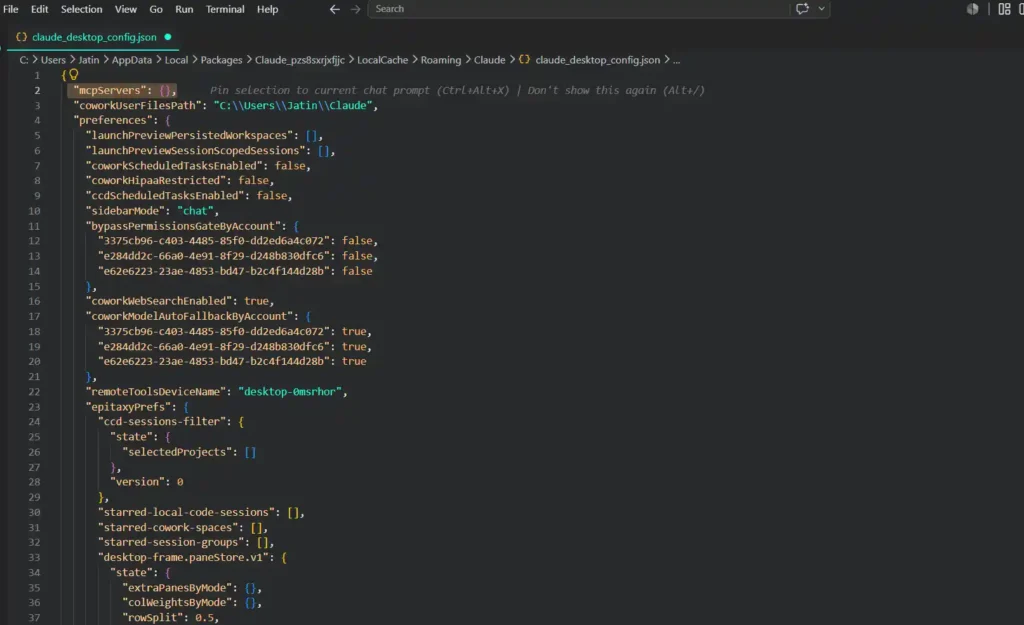Open the Run menu
Image resolution: width=1024 pixels, height=625 pixels.
coord(184,9)
